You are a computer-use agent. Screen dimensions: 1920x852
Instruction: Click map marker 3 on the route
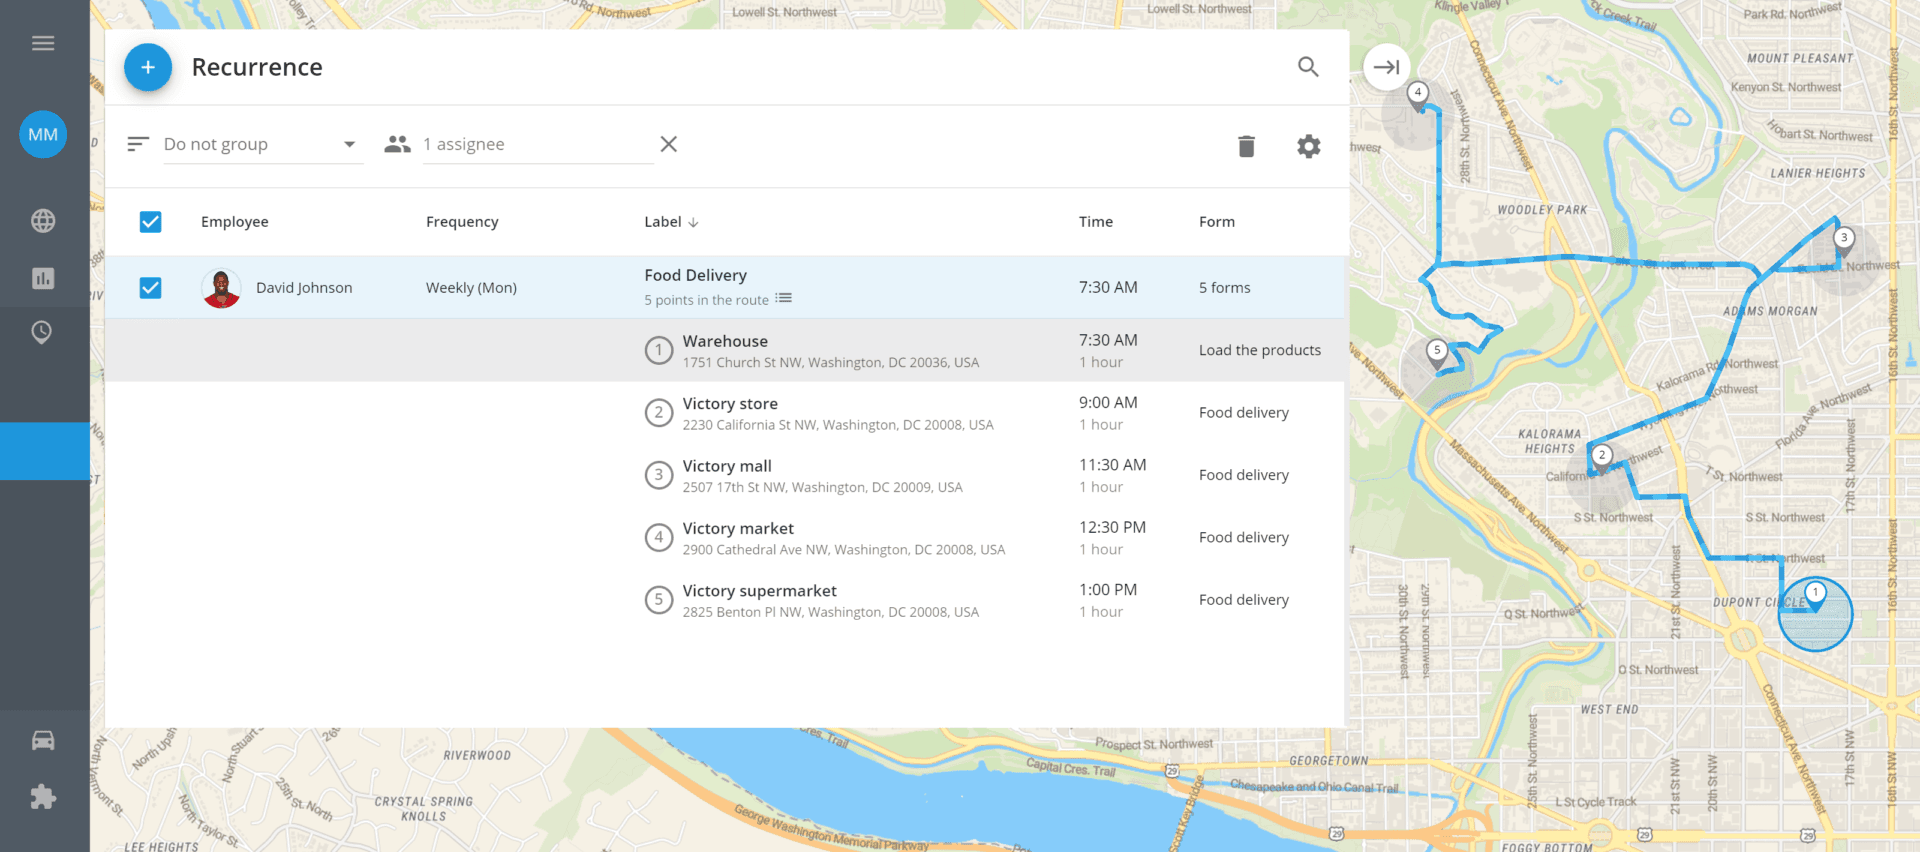1843,238
